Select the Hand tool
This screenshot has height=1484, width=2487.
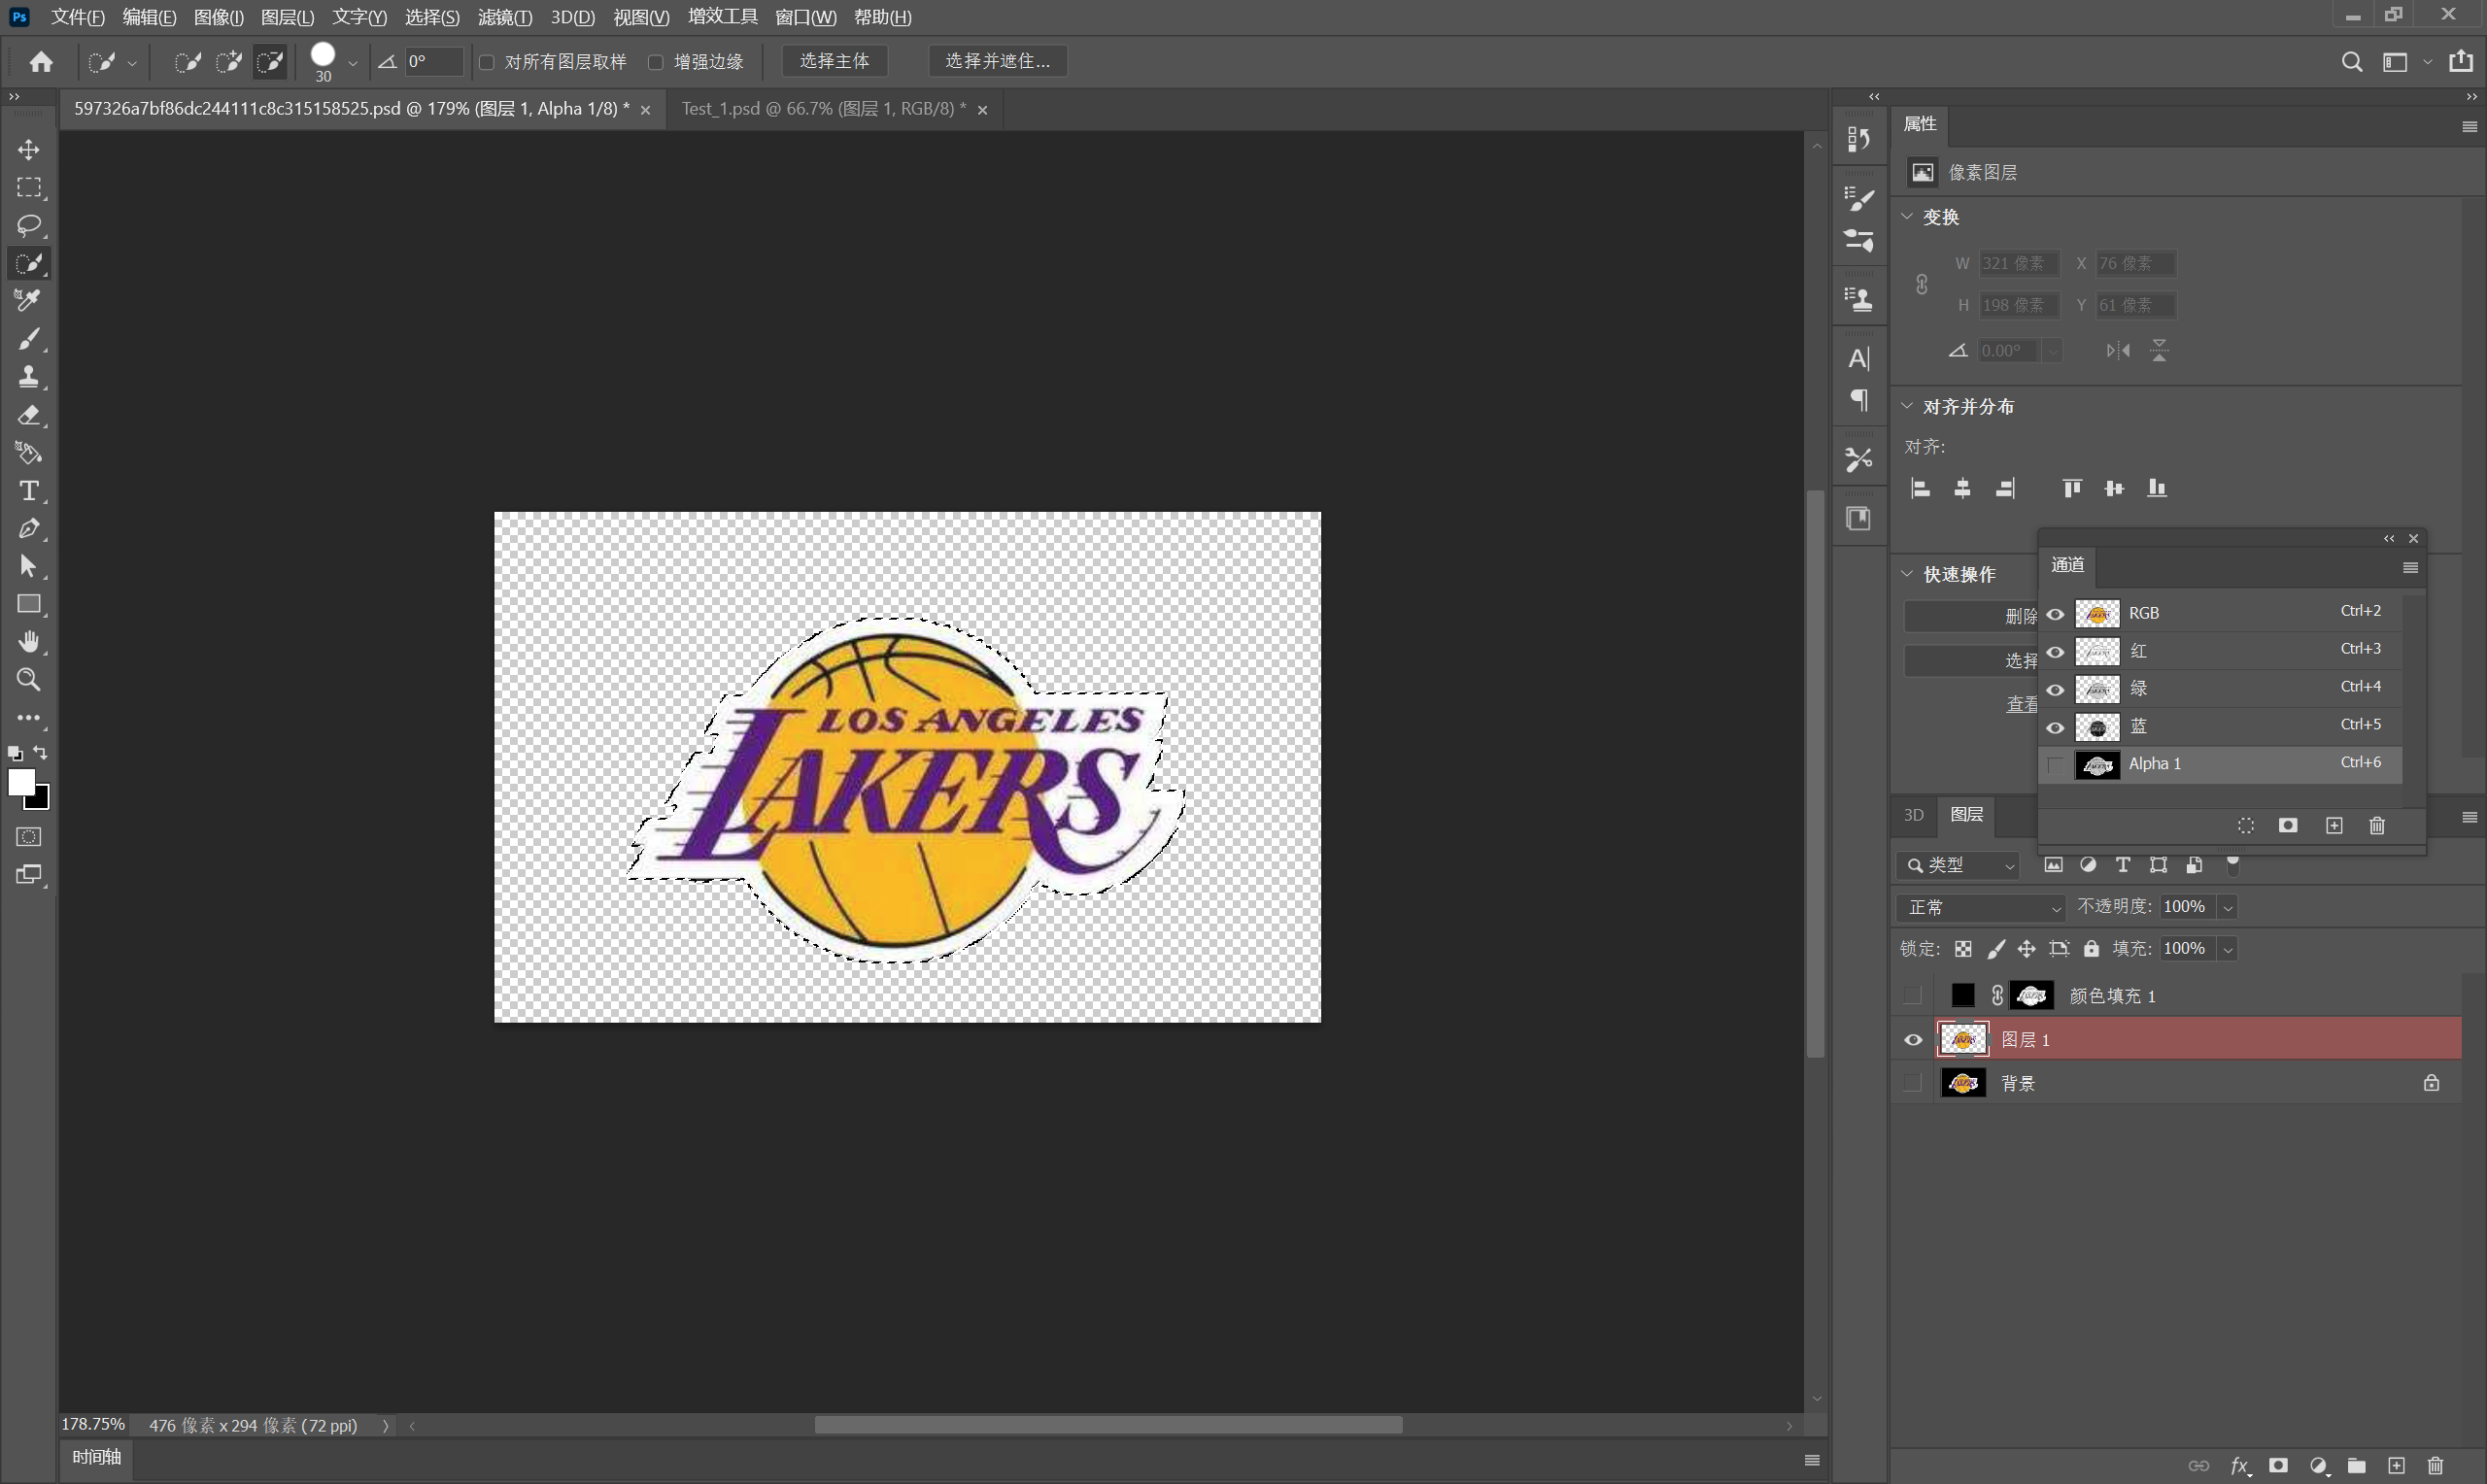(28, 642)
